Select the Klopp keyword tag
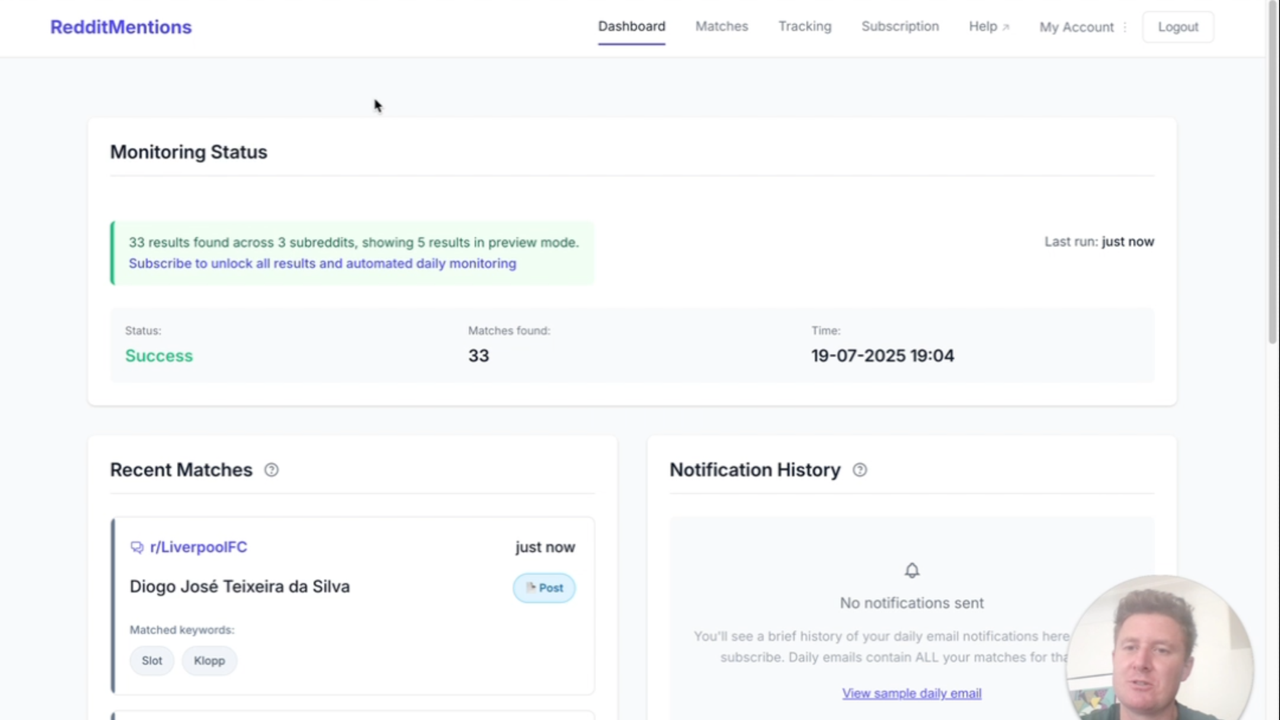1280x720 pixels. tap(209, 661)
